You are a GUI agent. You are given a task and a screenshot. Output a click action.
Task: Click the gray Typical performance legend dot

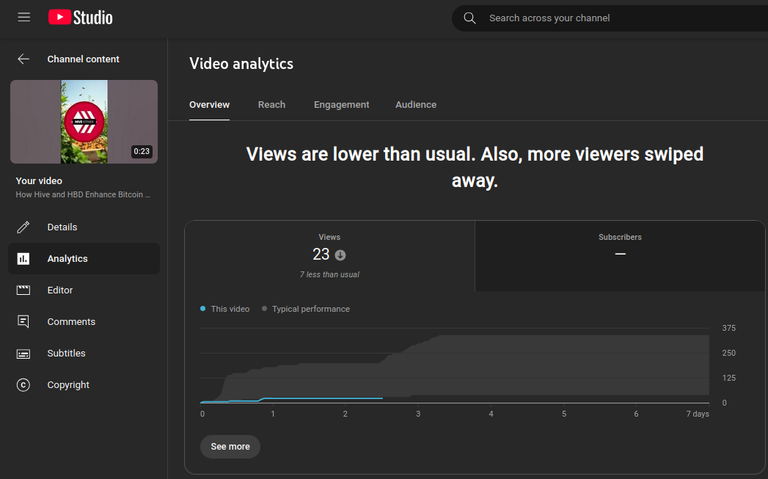pyautogui.click(x=264, y=309)
